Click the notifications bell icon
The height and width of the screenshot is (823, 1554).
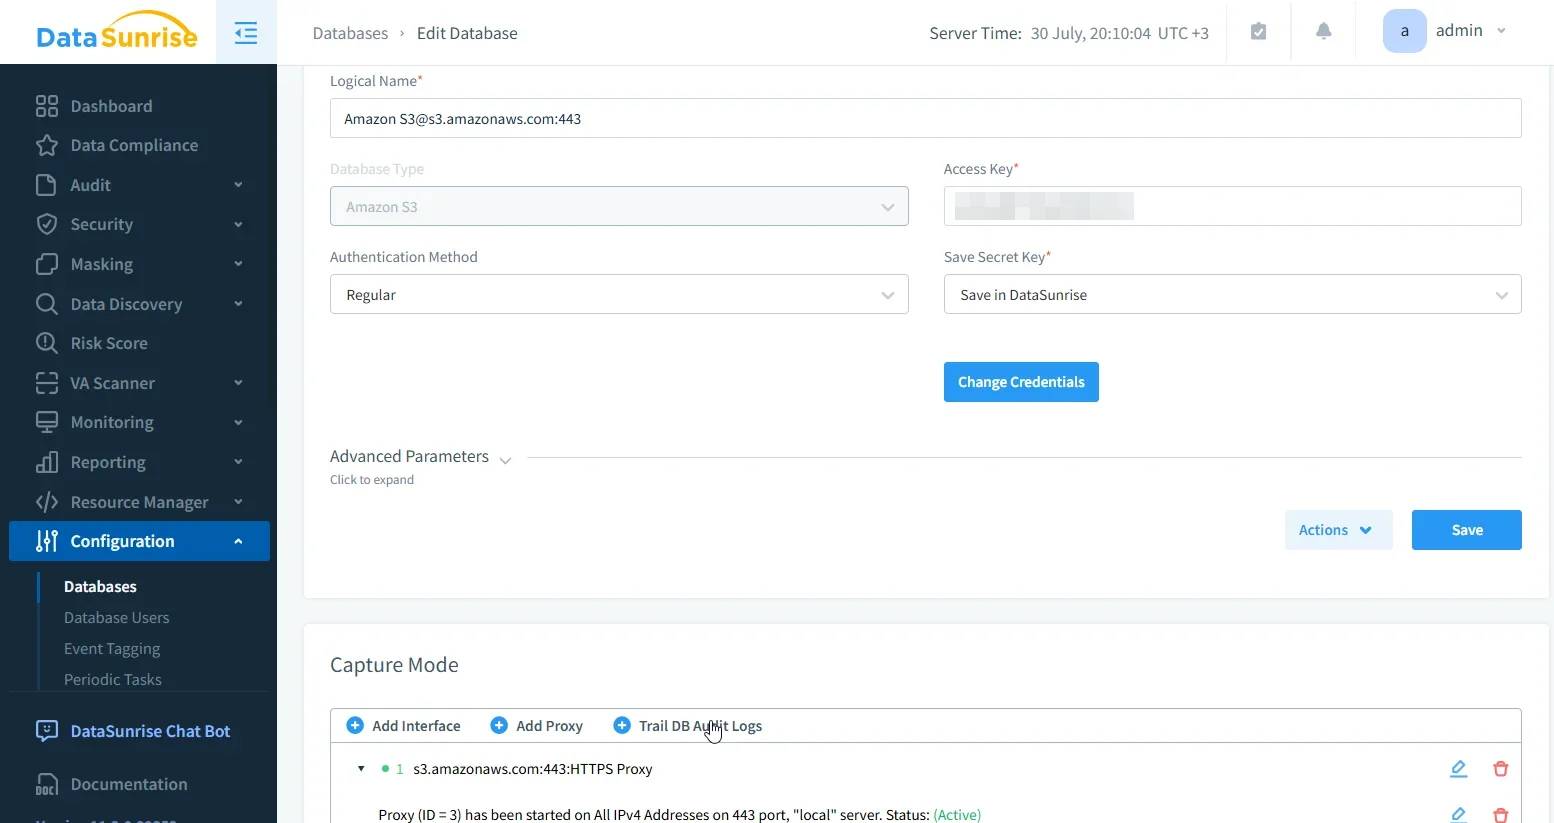point(1323,31)
